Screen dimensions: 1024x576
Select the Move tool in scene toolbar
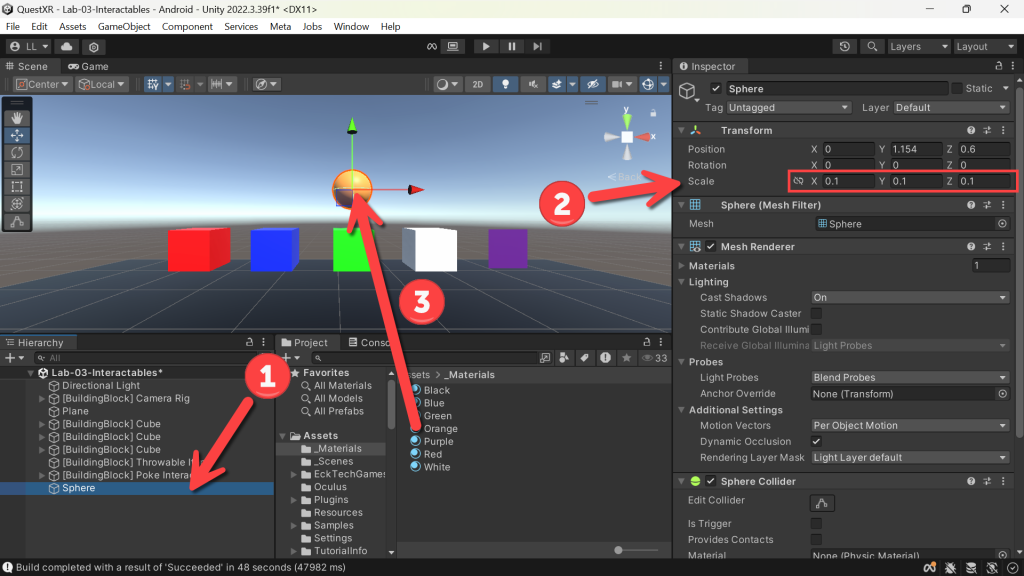17,135
